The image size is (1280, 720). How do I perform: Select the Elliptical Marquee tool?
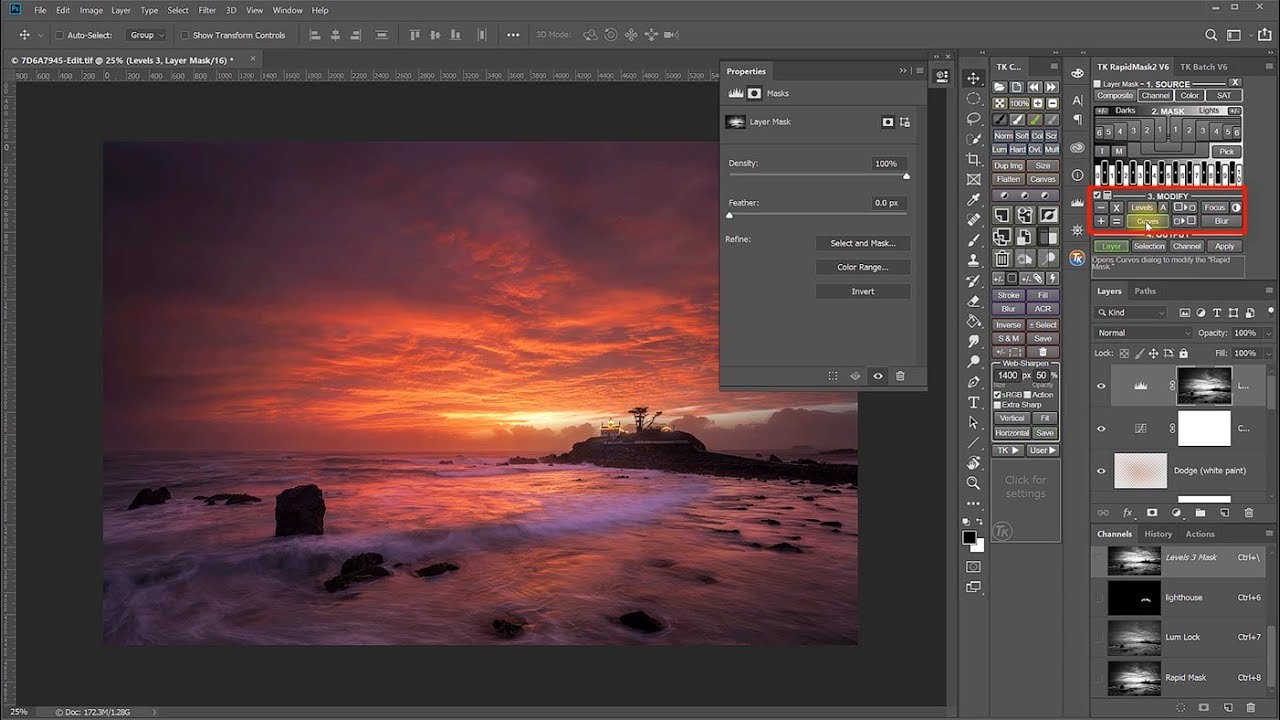973,98
